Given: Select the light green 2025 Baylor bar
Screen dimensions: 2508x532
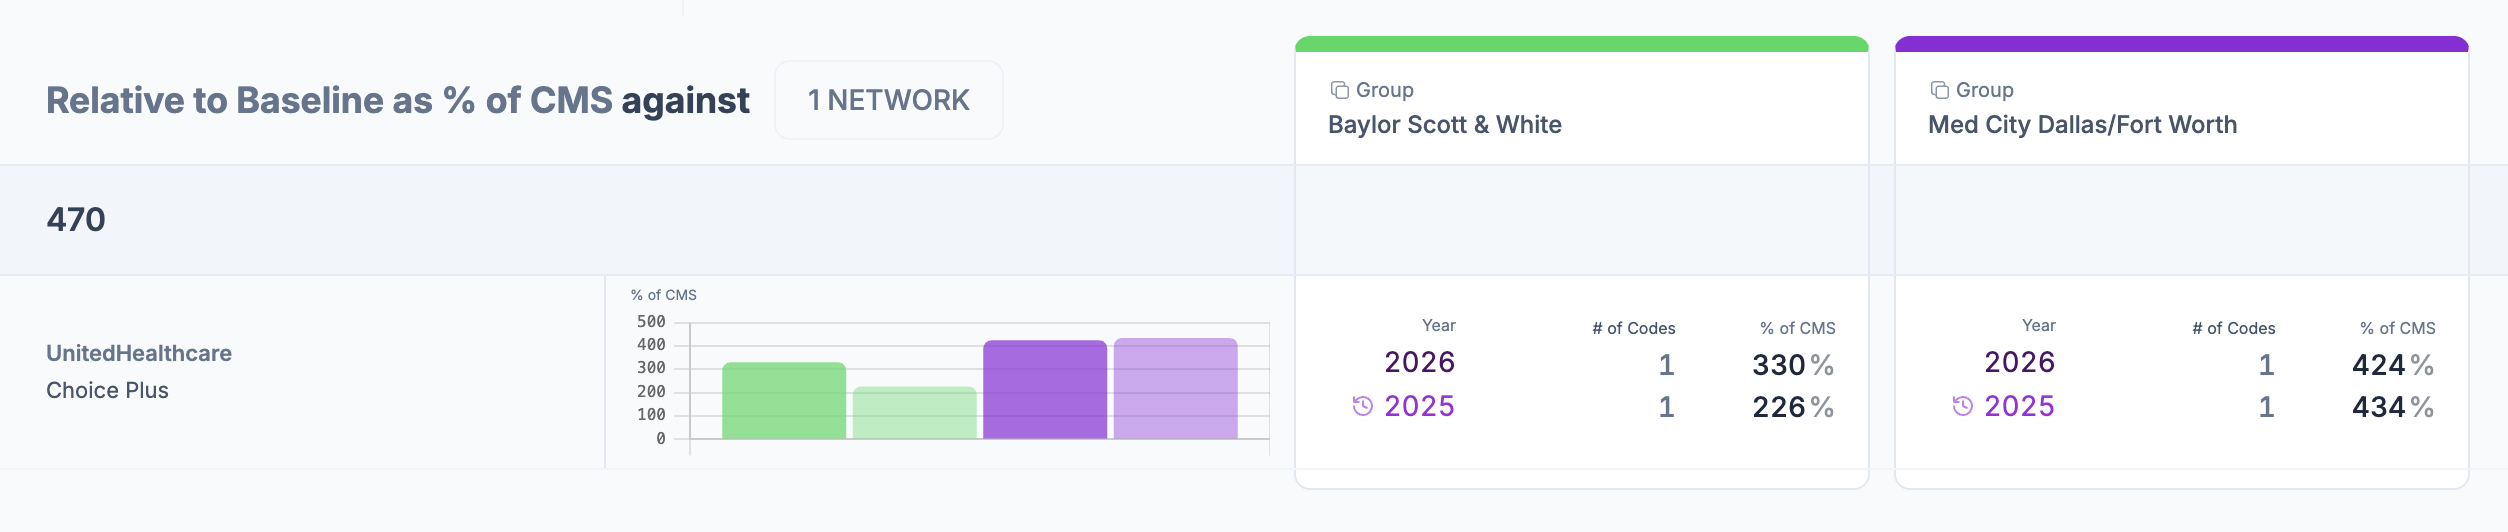Looking at the screenshot, I should (x=915, y=412).
